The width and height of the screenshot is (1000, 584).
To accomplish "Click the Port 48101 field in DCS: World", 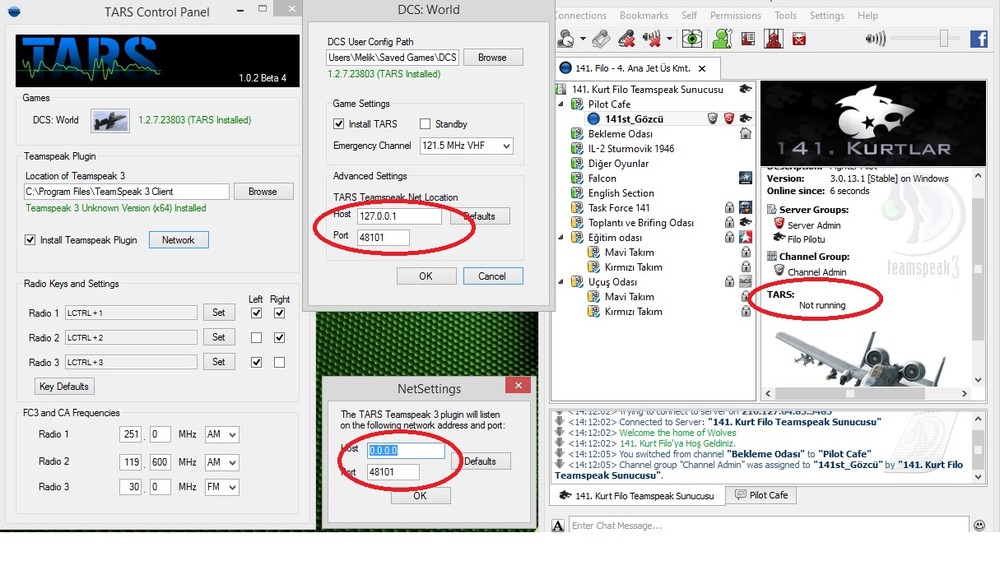I will pos(383,237).
